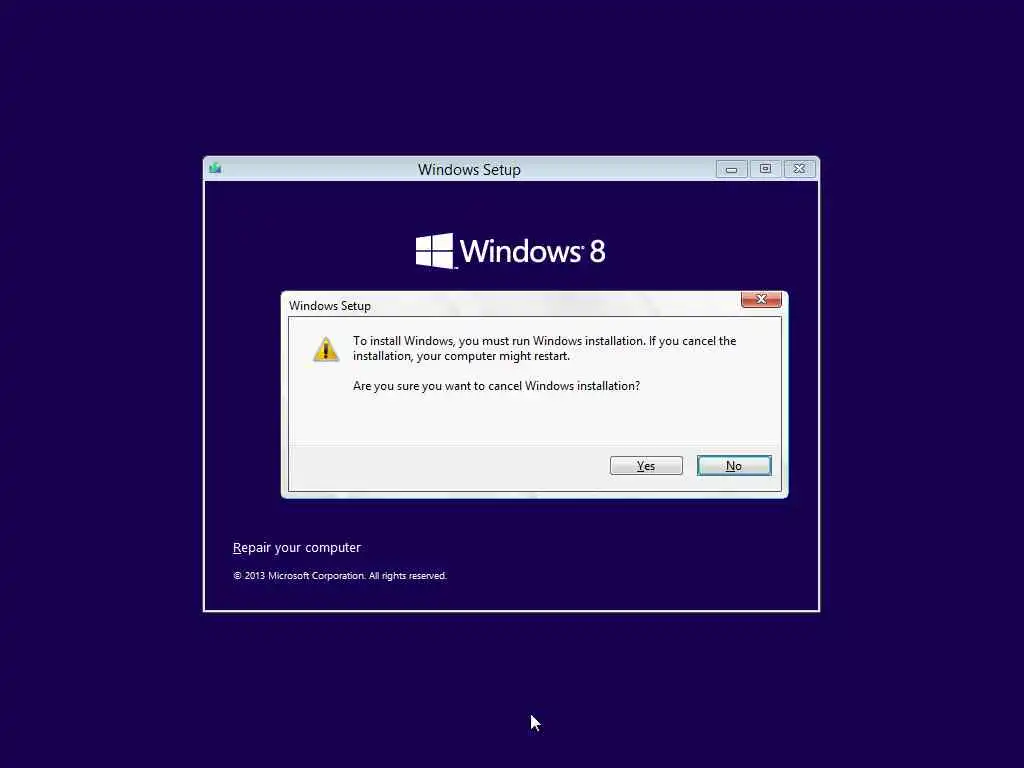Click the Setup icon in the title bar

(215, 168)
